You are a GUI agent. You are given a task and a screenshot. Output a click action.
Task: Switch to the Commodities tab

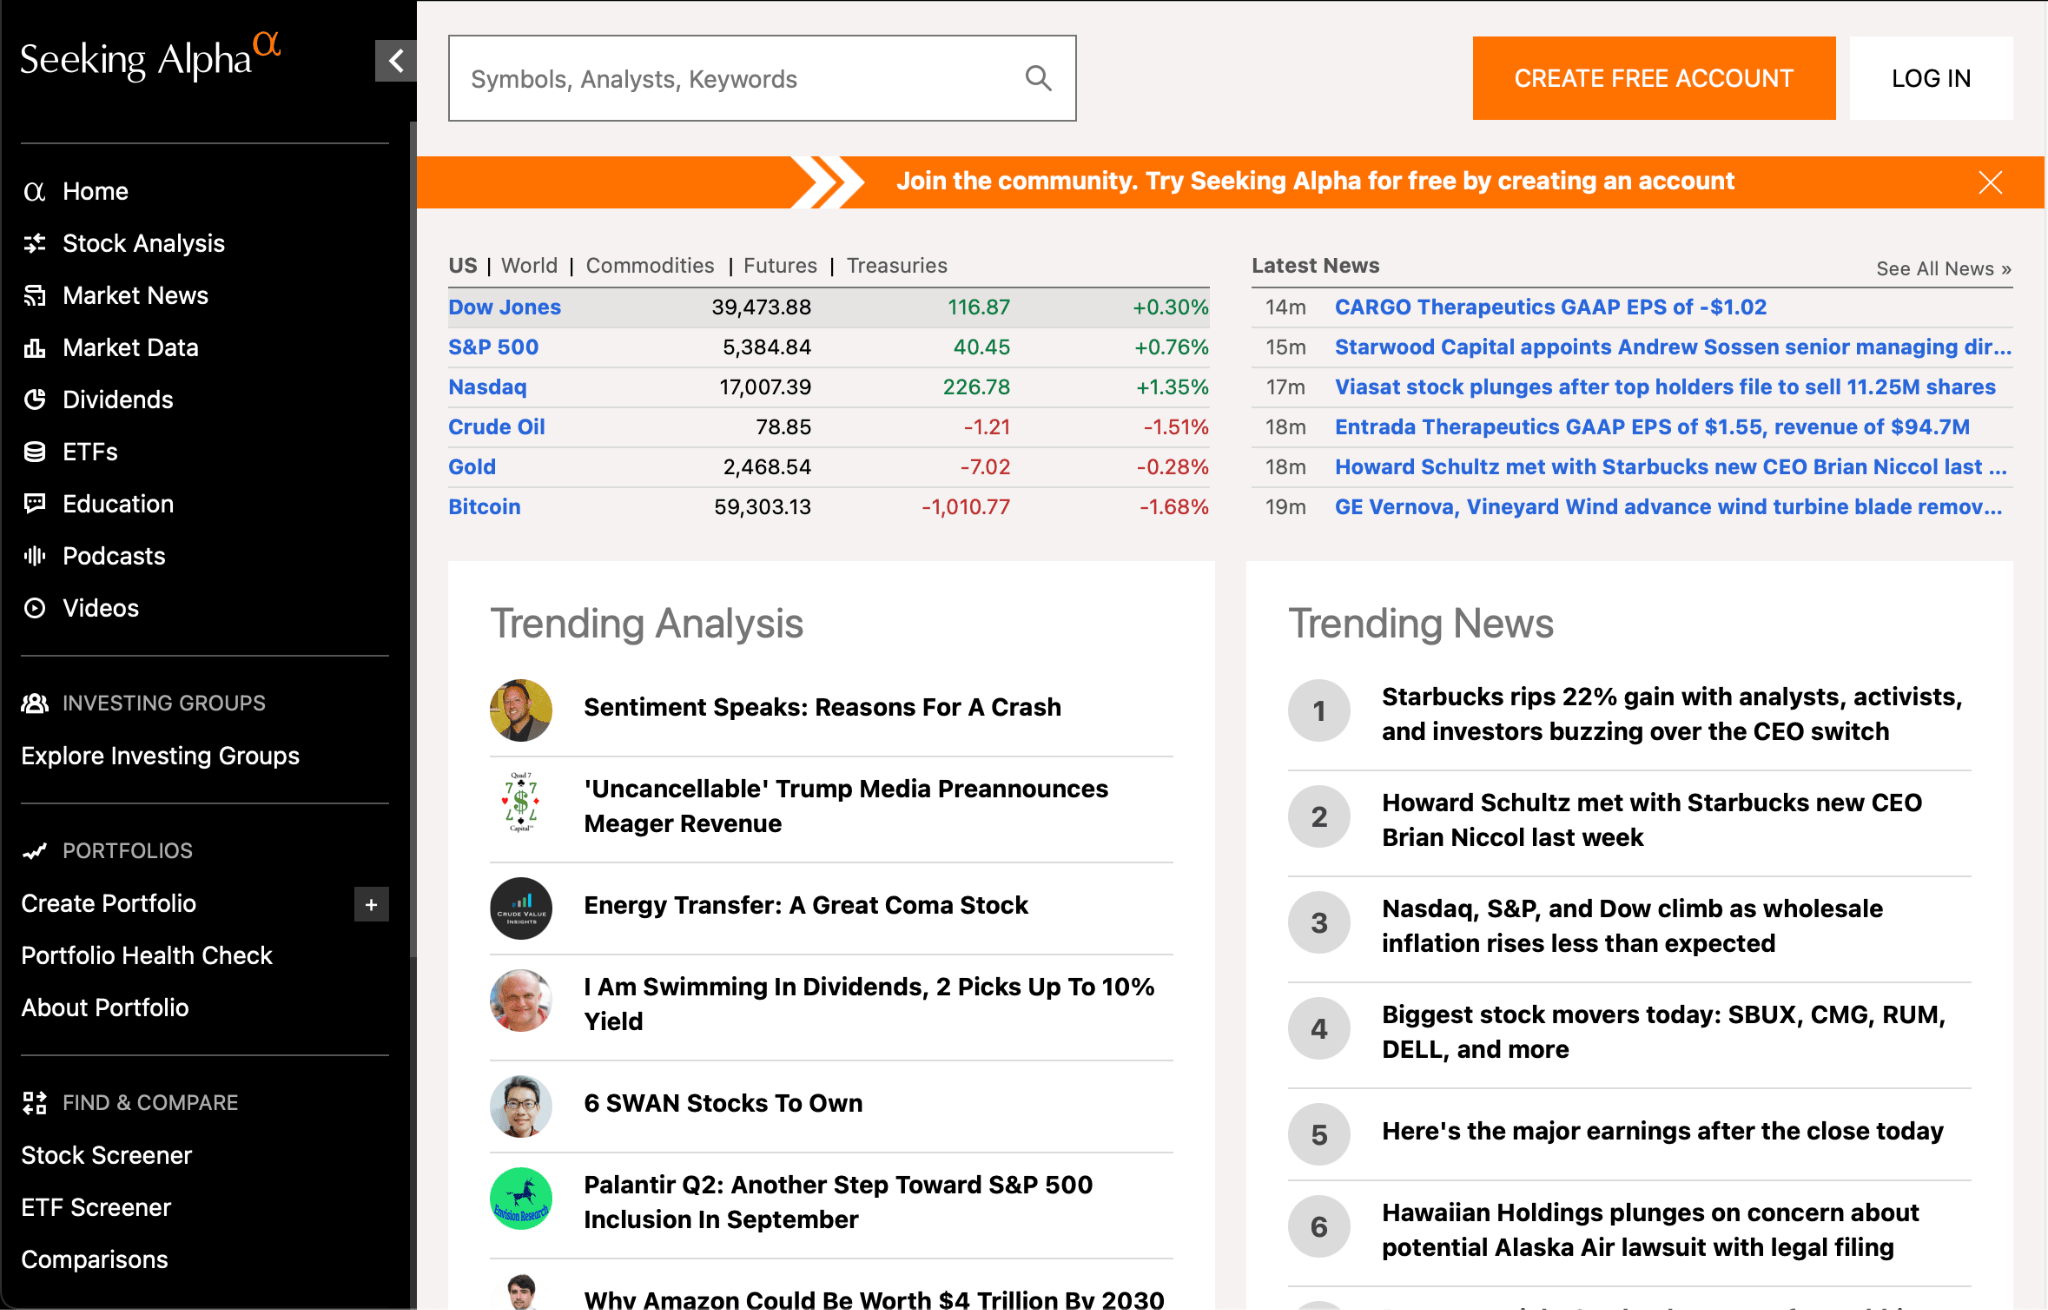[650, 265]
